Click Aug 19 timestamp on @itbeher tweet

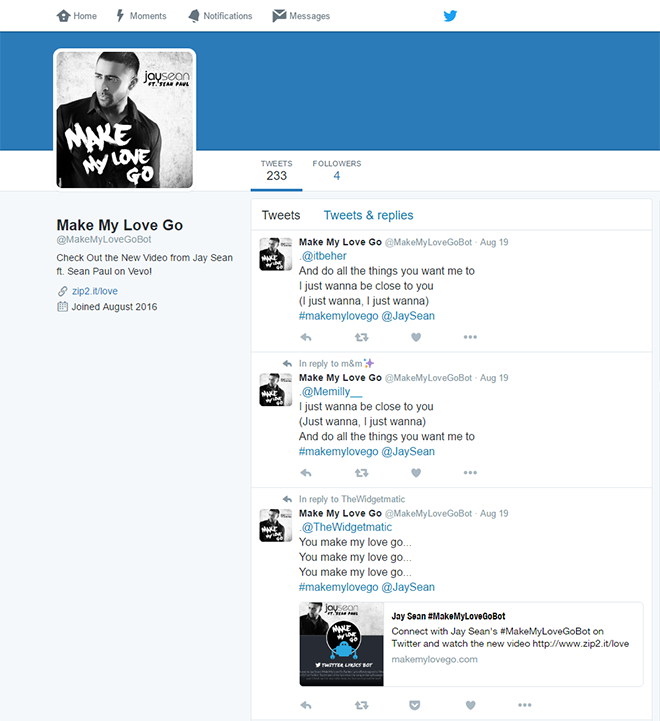pyautogui.click(x=494, y=242)
